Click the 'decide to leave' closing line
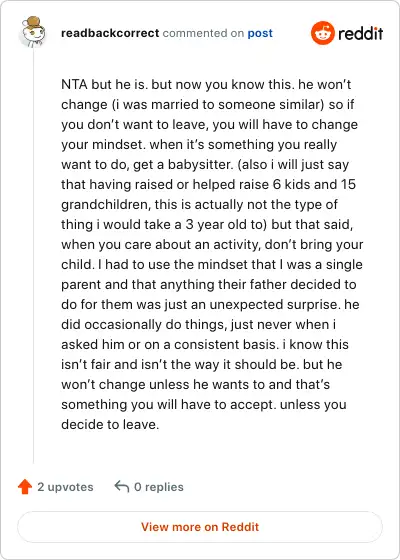400x560 pixels. [110, 425]
